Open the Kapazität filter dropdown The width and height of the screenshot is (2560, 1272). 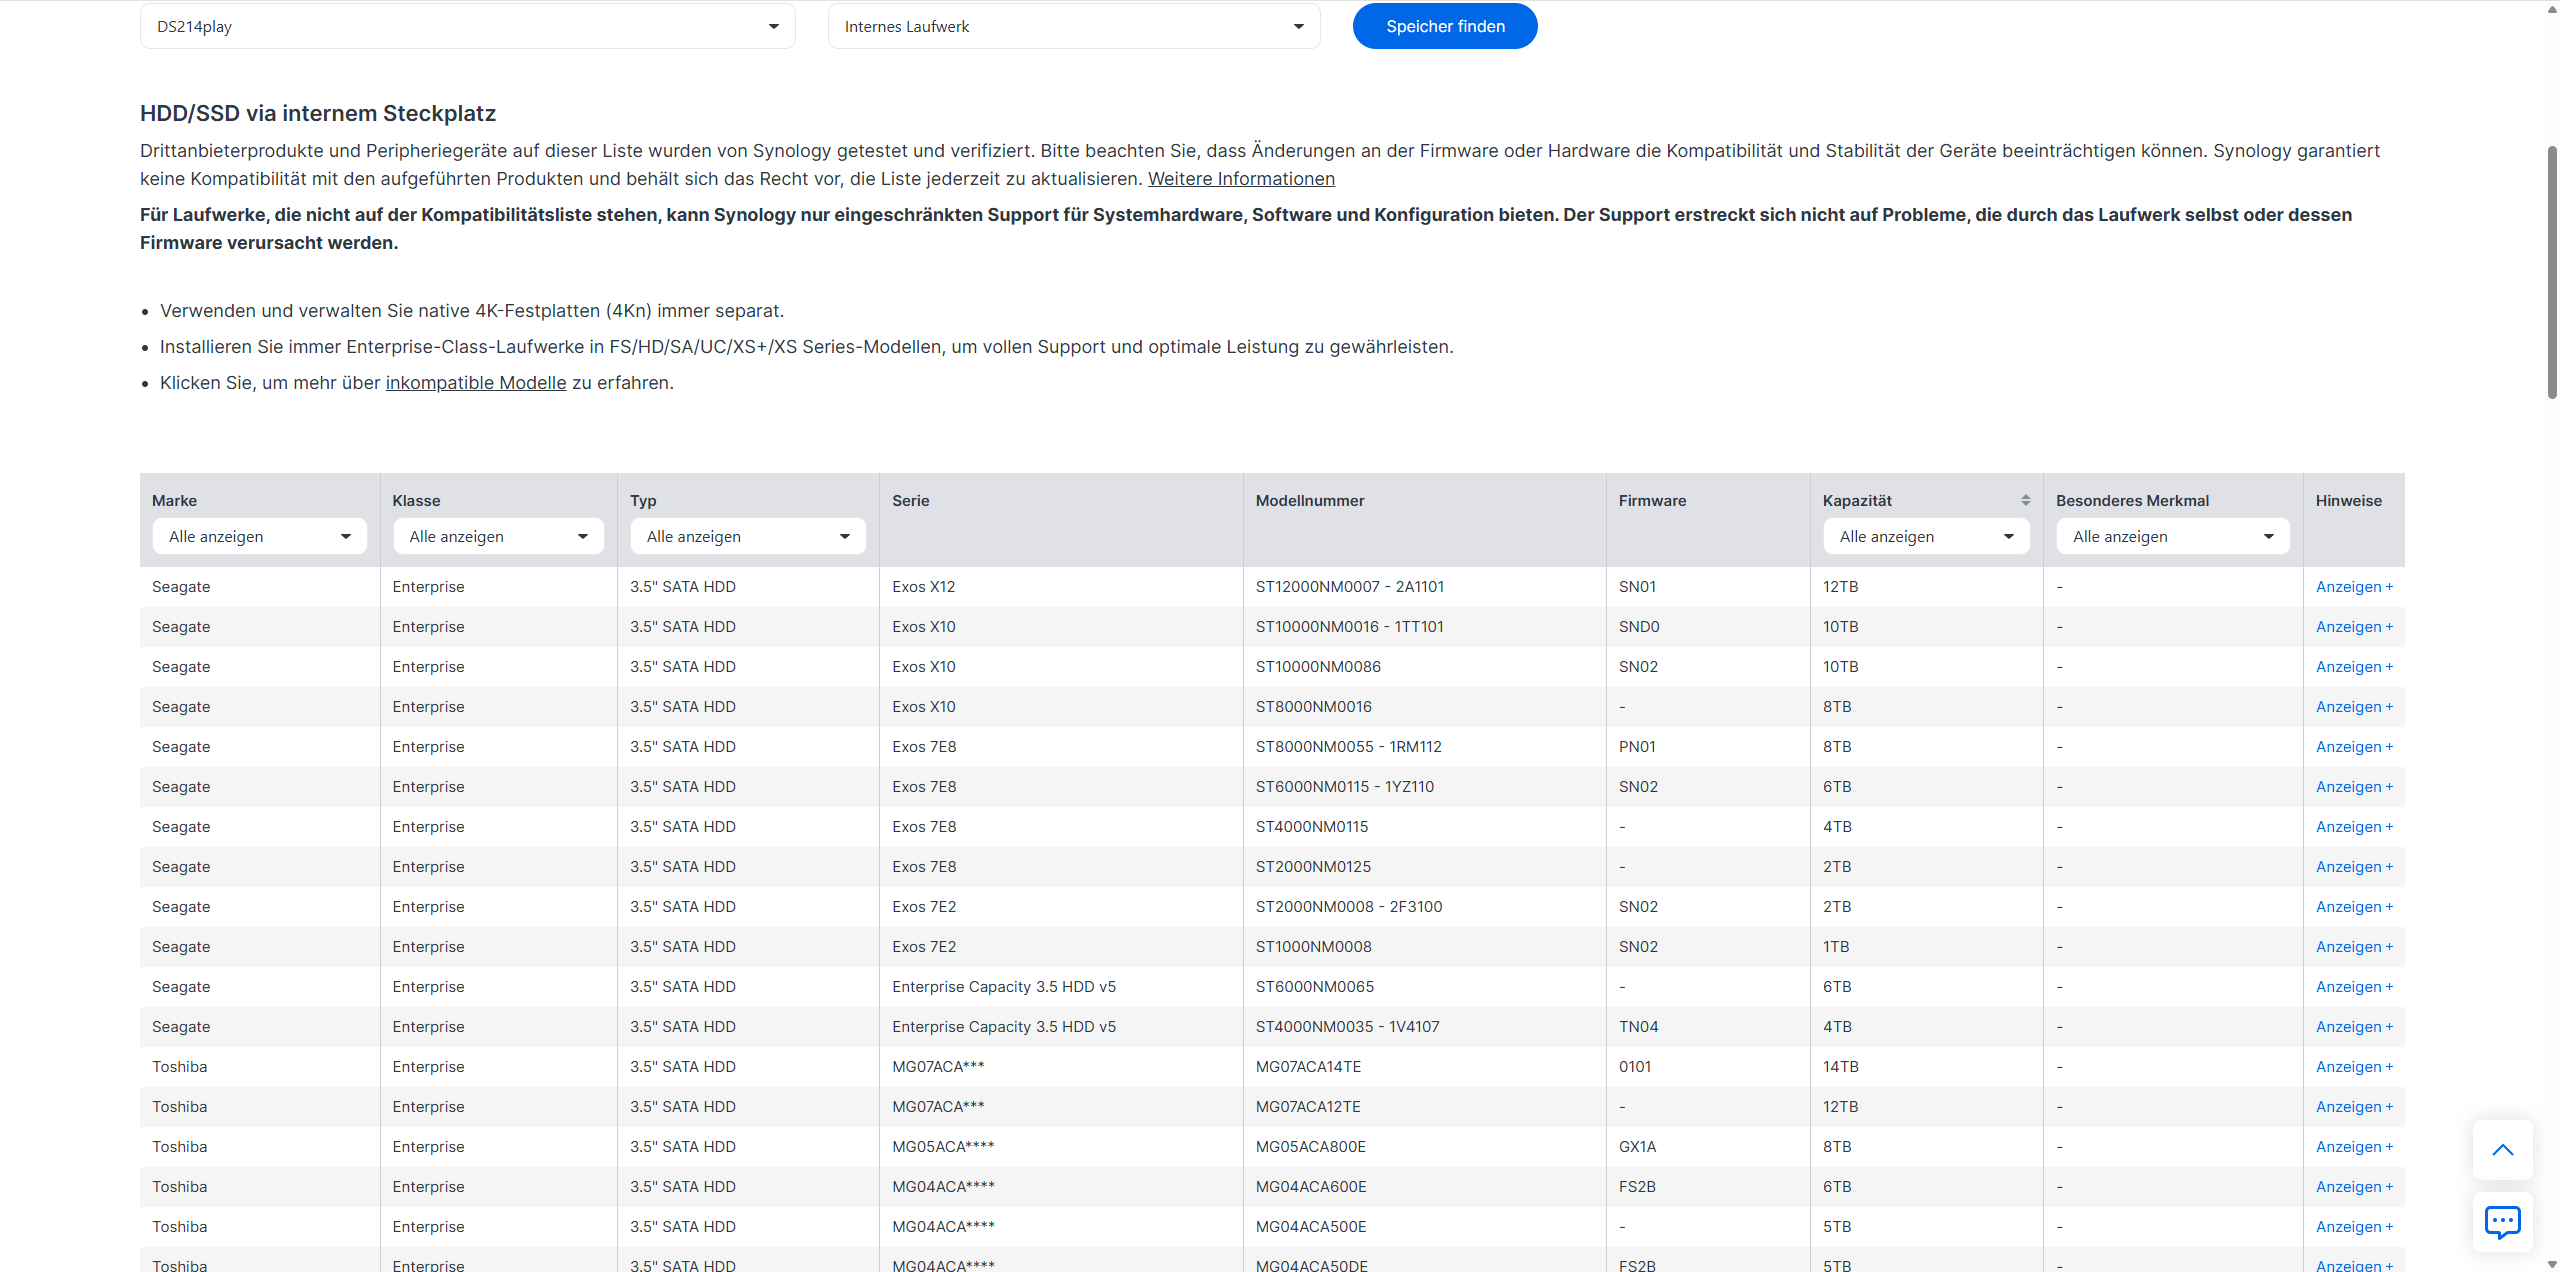1925,537
